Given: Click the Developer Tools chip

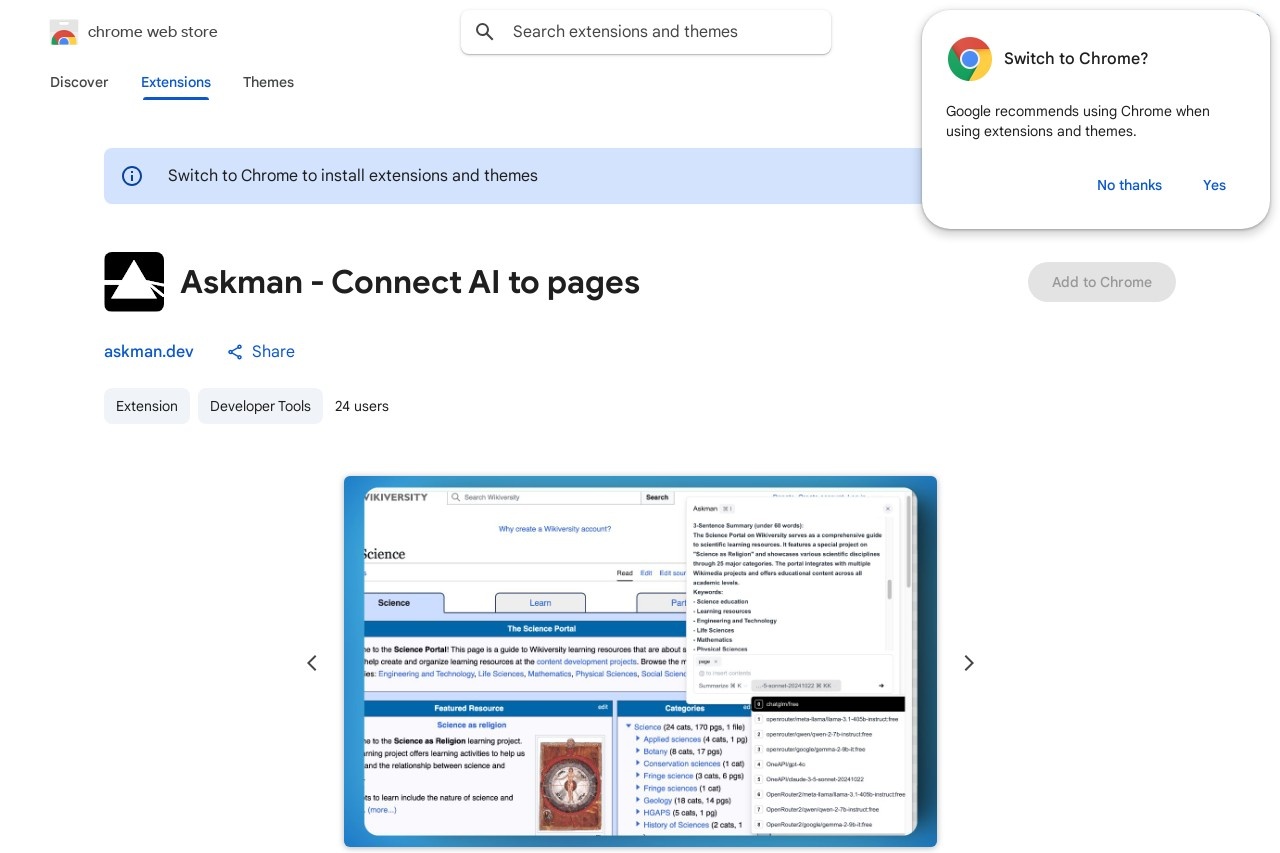Looking at the screenshot, I should (260, 406).
